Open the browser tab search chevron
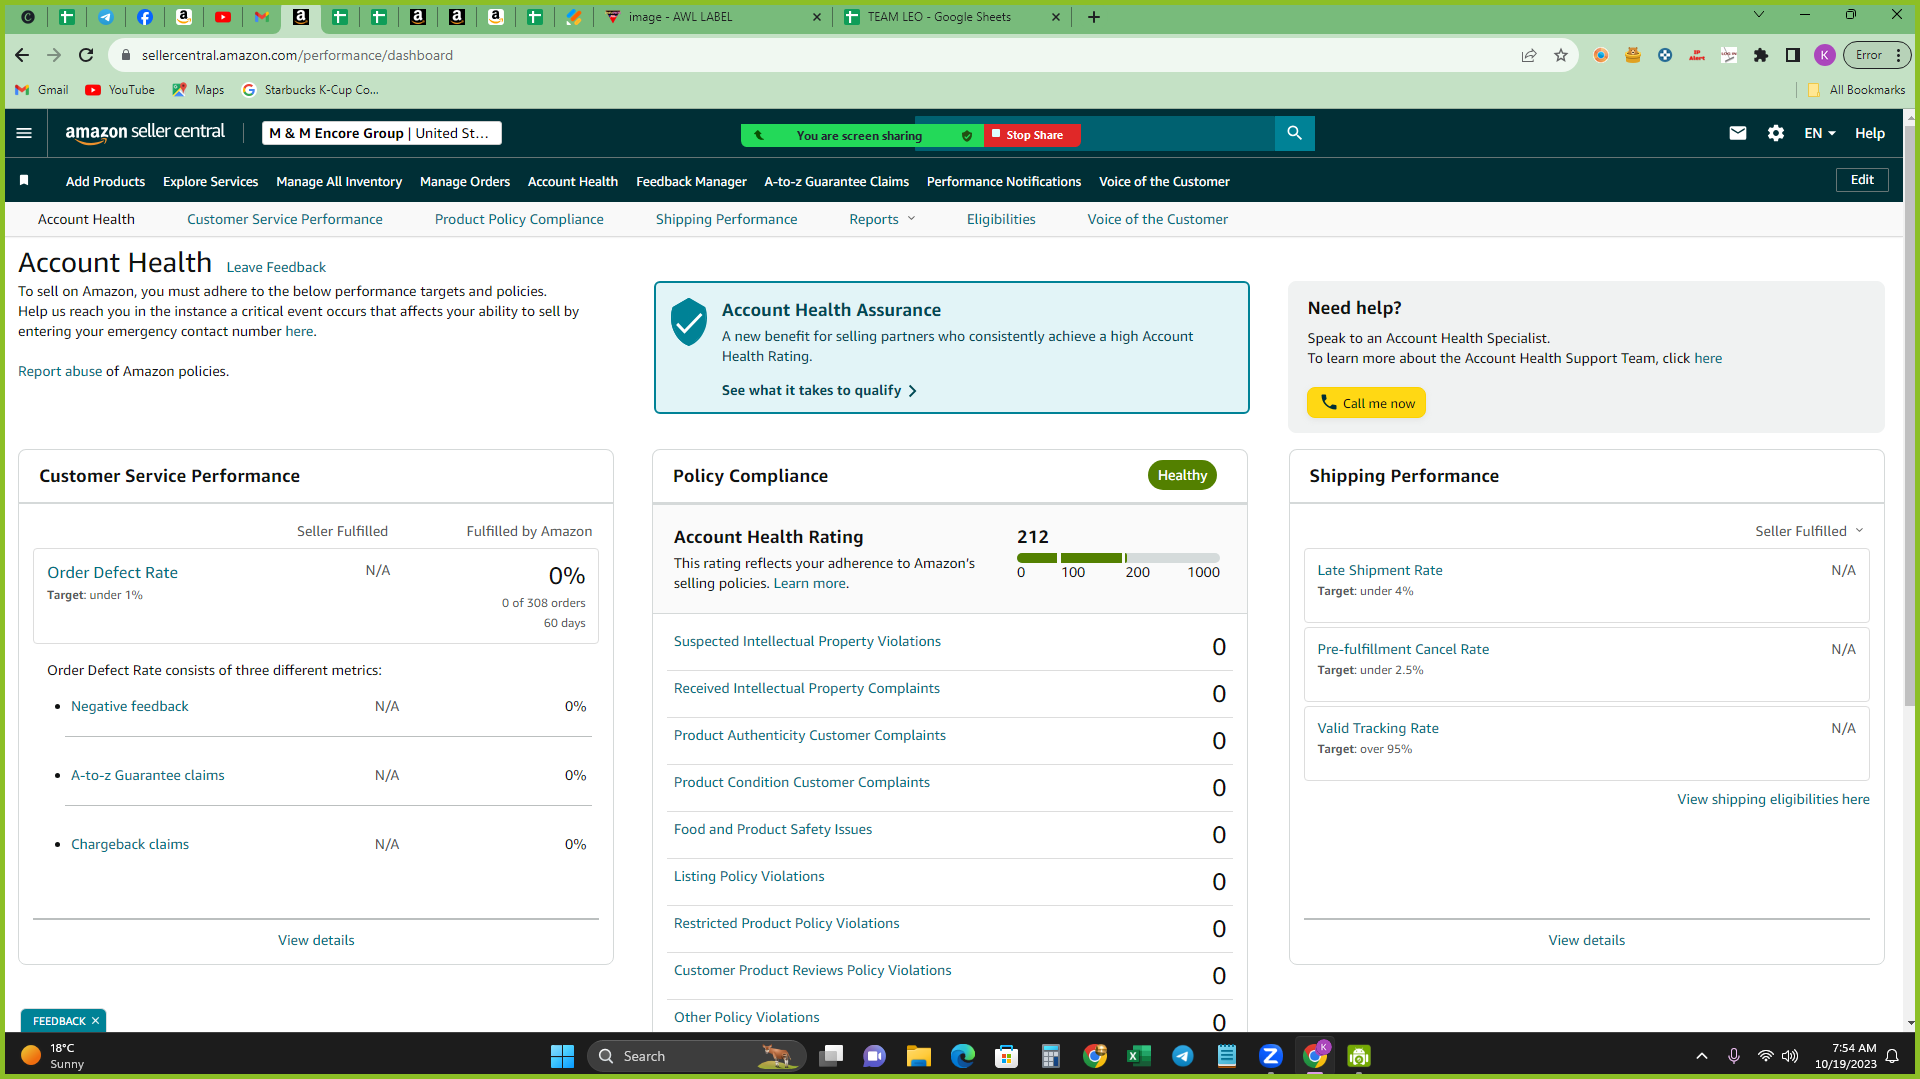The height and width of the screenshot is (1079, 1920). [1759, 15]
